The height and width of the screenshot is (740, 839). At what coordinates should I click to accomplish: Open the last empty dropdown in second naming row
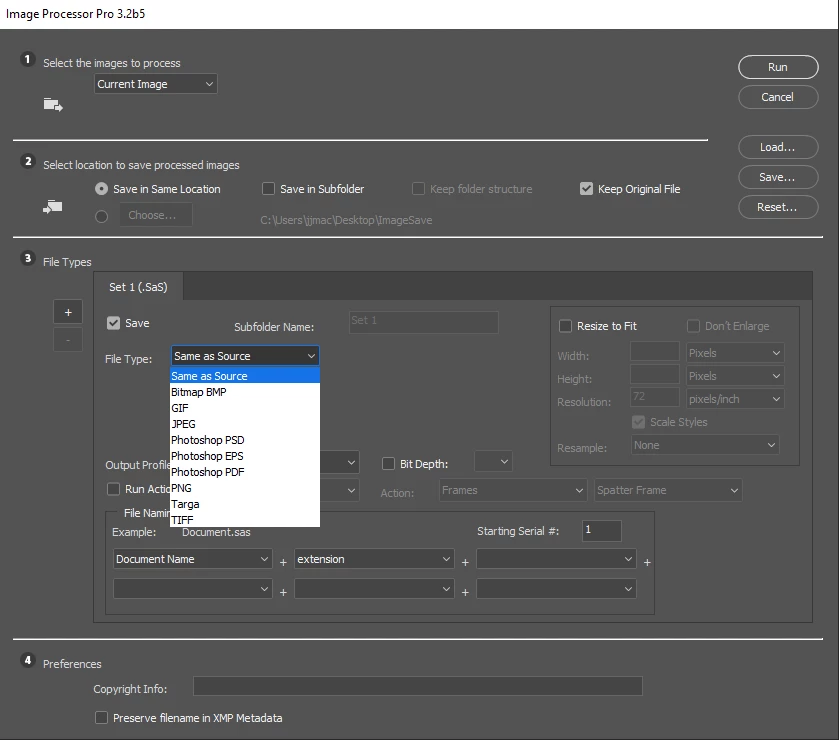click(556, 589)
